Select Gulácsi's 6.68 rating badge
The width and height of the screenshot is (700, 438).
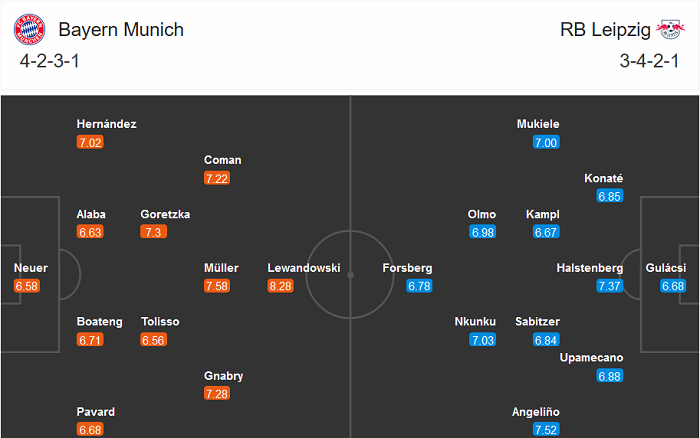coord(673,286)
